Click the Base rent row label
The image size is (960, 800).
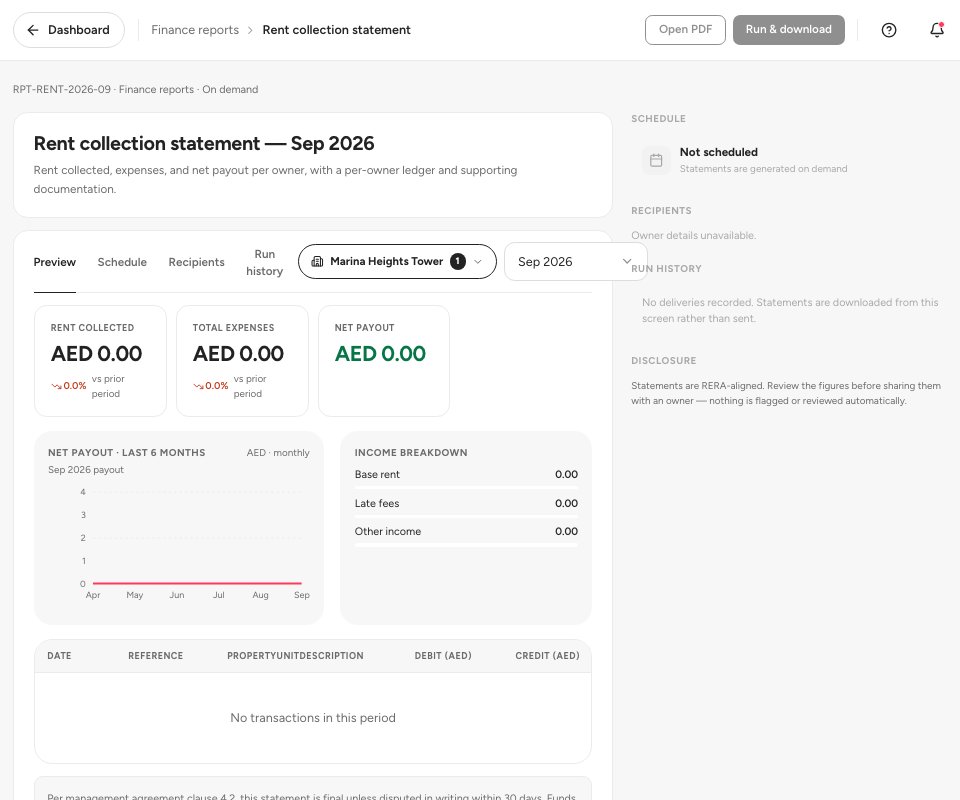[x=377, y=474]
